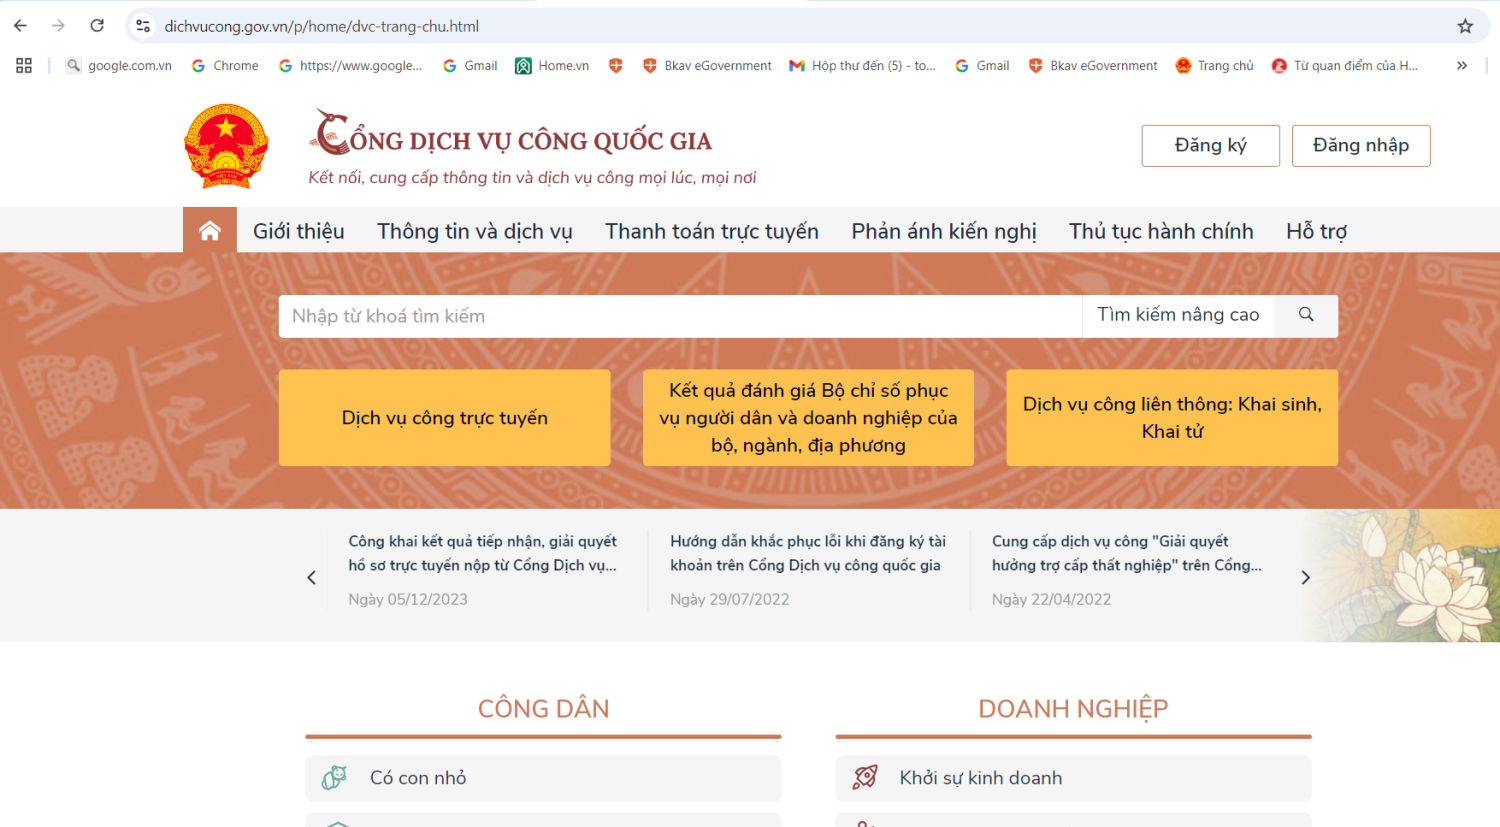Bookmark this page with star icon
The image size is (1500, 827).
pyautogui.click(x=1465, y=26)
